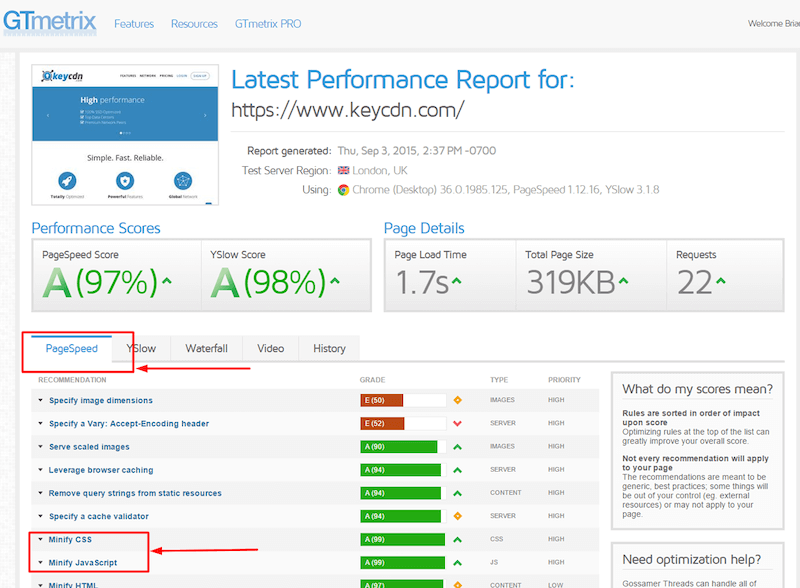
Task: Click the globe network icon in thumbnail
Action: 183,181
